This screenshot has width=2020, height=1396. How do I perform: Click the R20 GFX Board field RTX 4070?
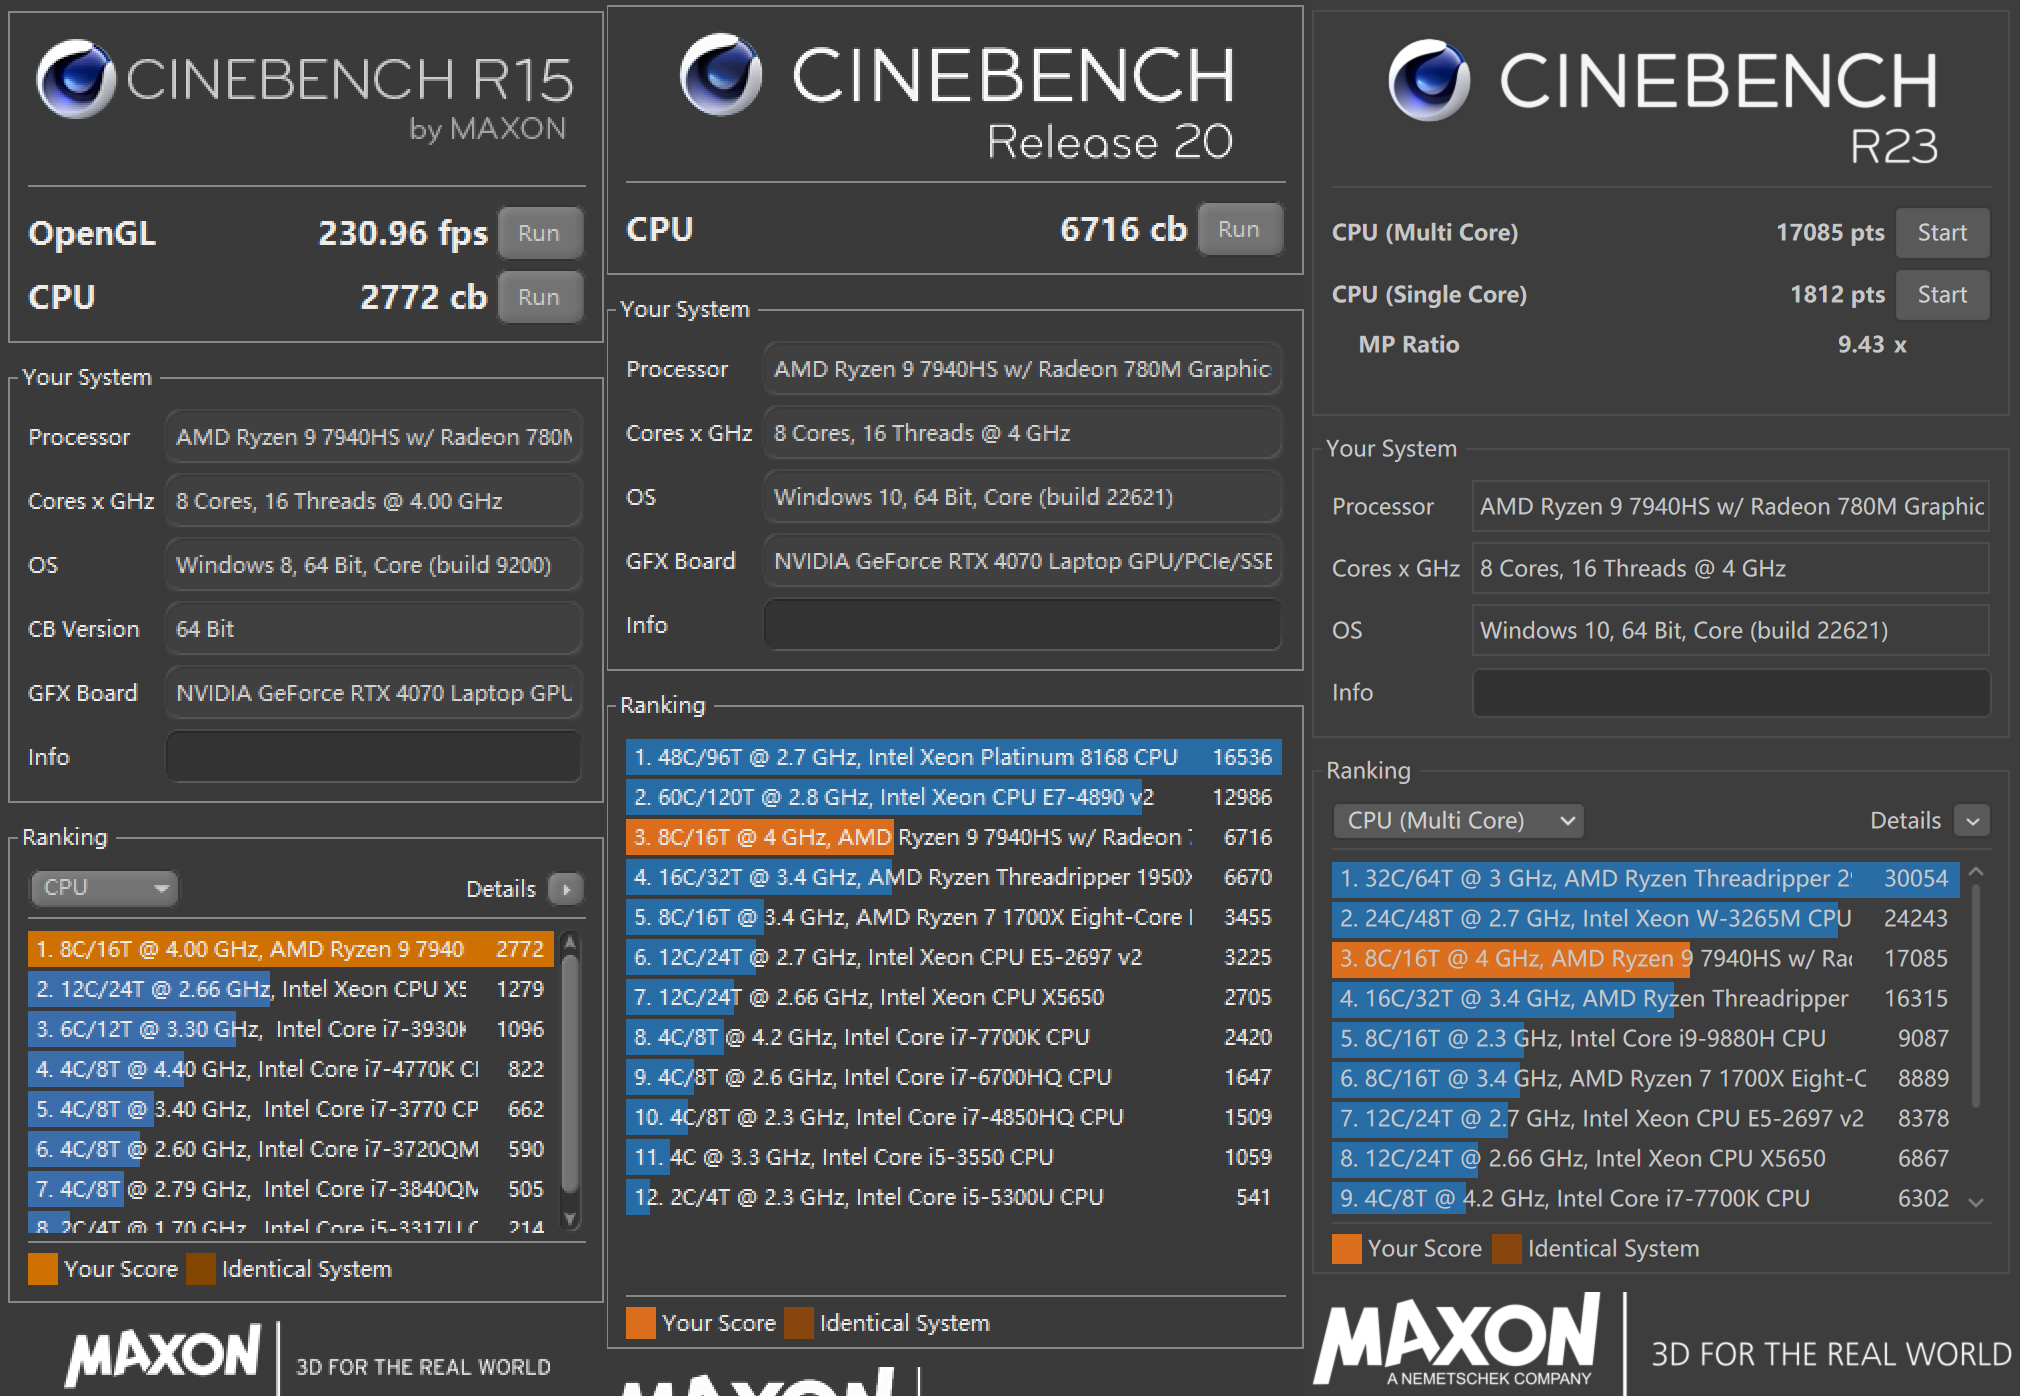pos(1022,561)
